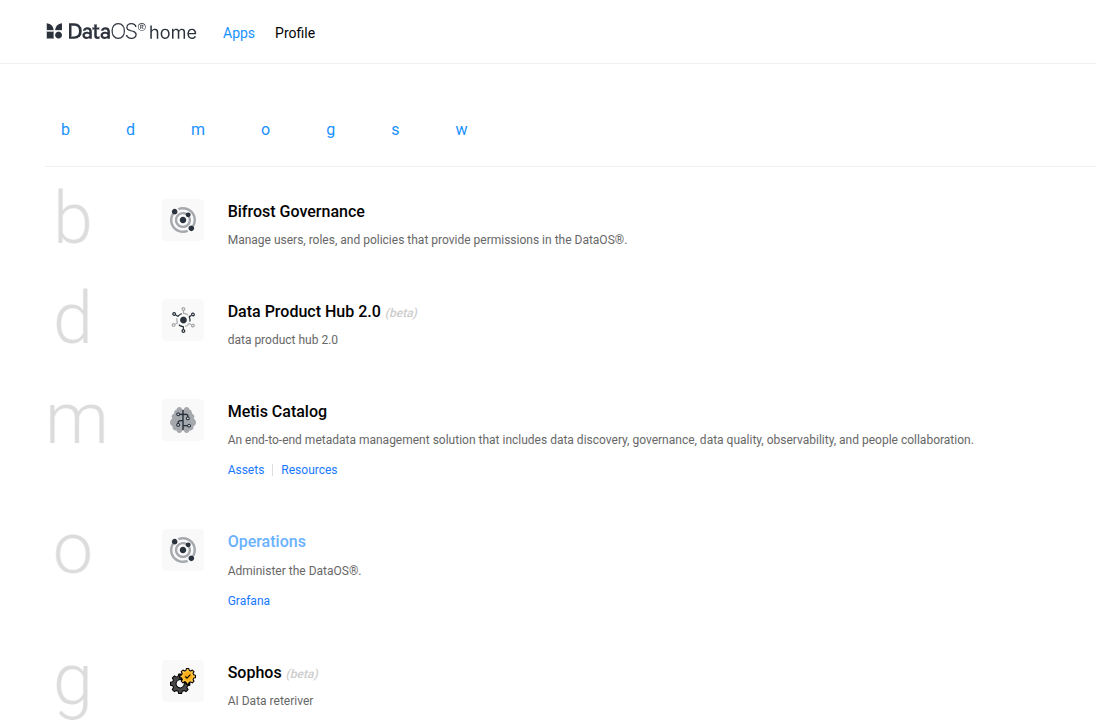Screen dimensions: 1096x723
Task: Launch the Sophos gear icon
Action: [x=183, y=680]
